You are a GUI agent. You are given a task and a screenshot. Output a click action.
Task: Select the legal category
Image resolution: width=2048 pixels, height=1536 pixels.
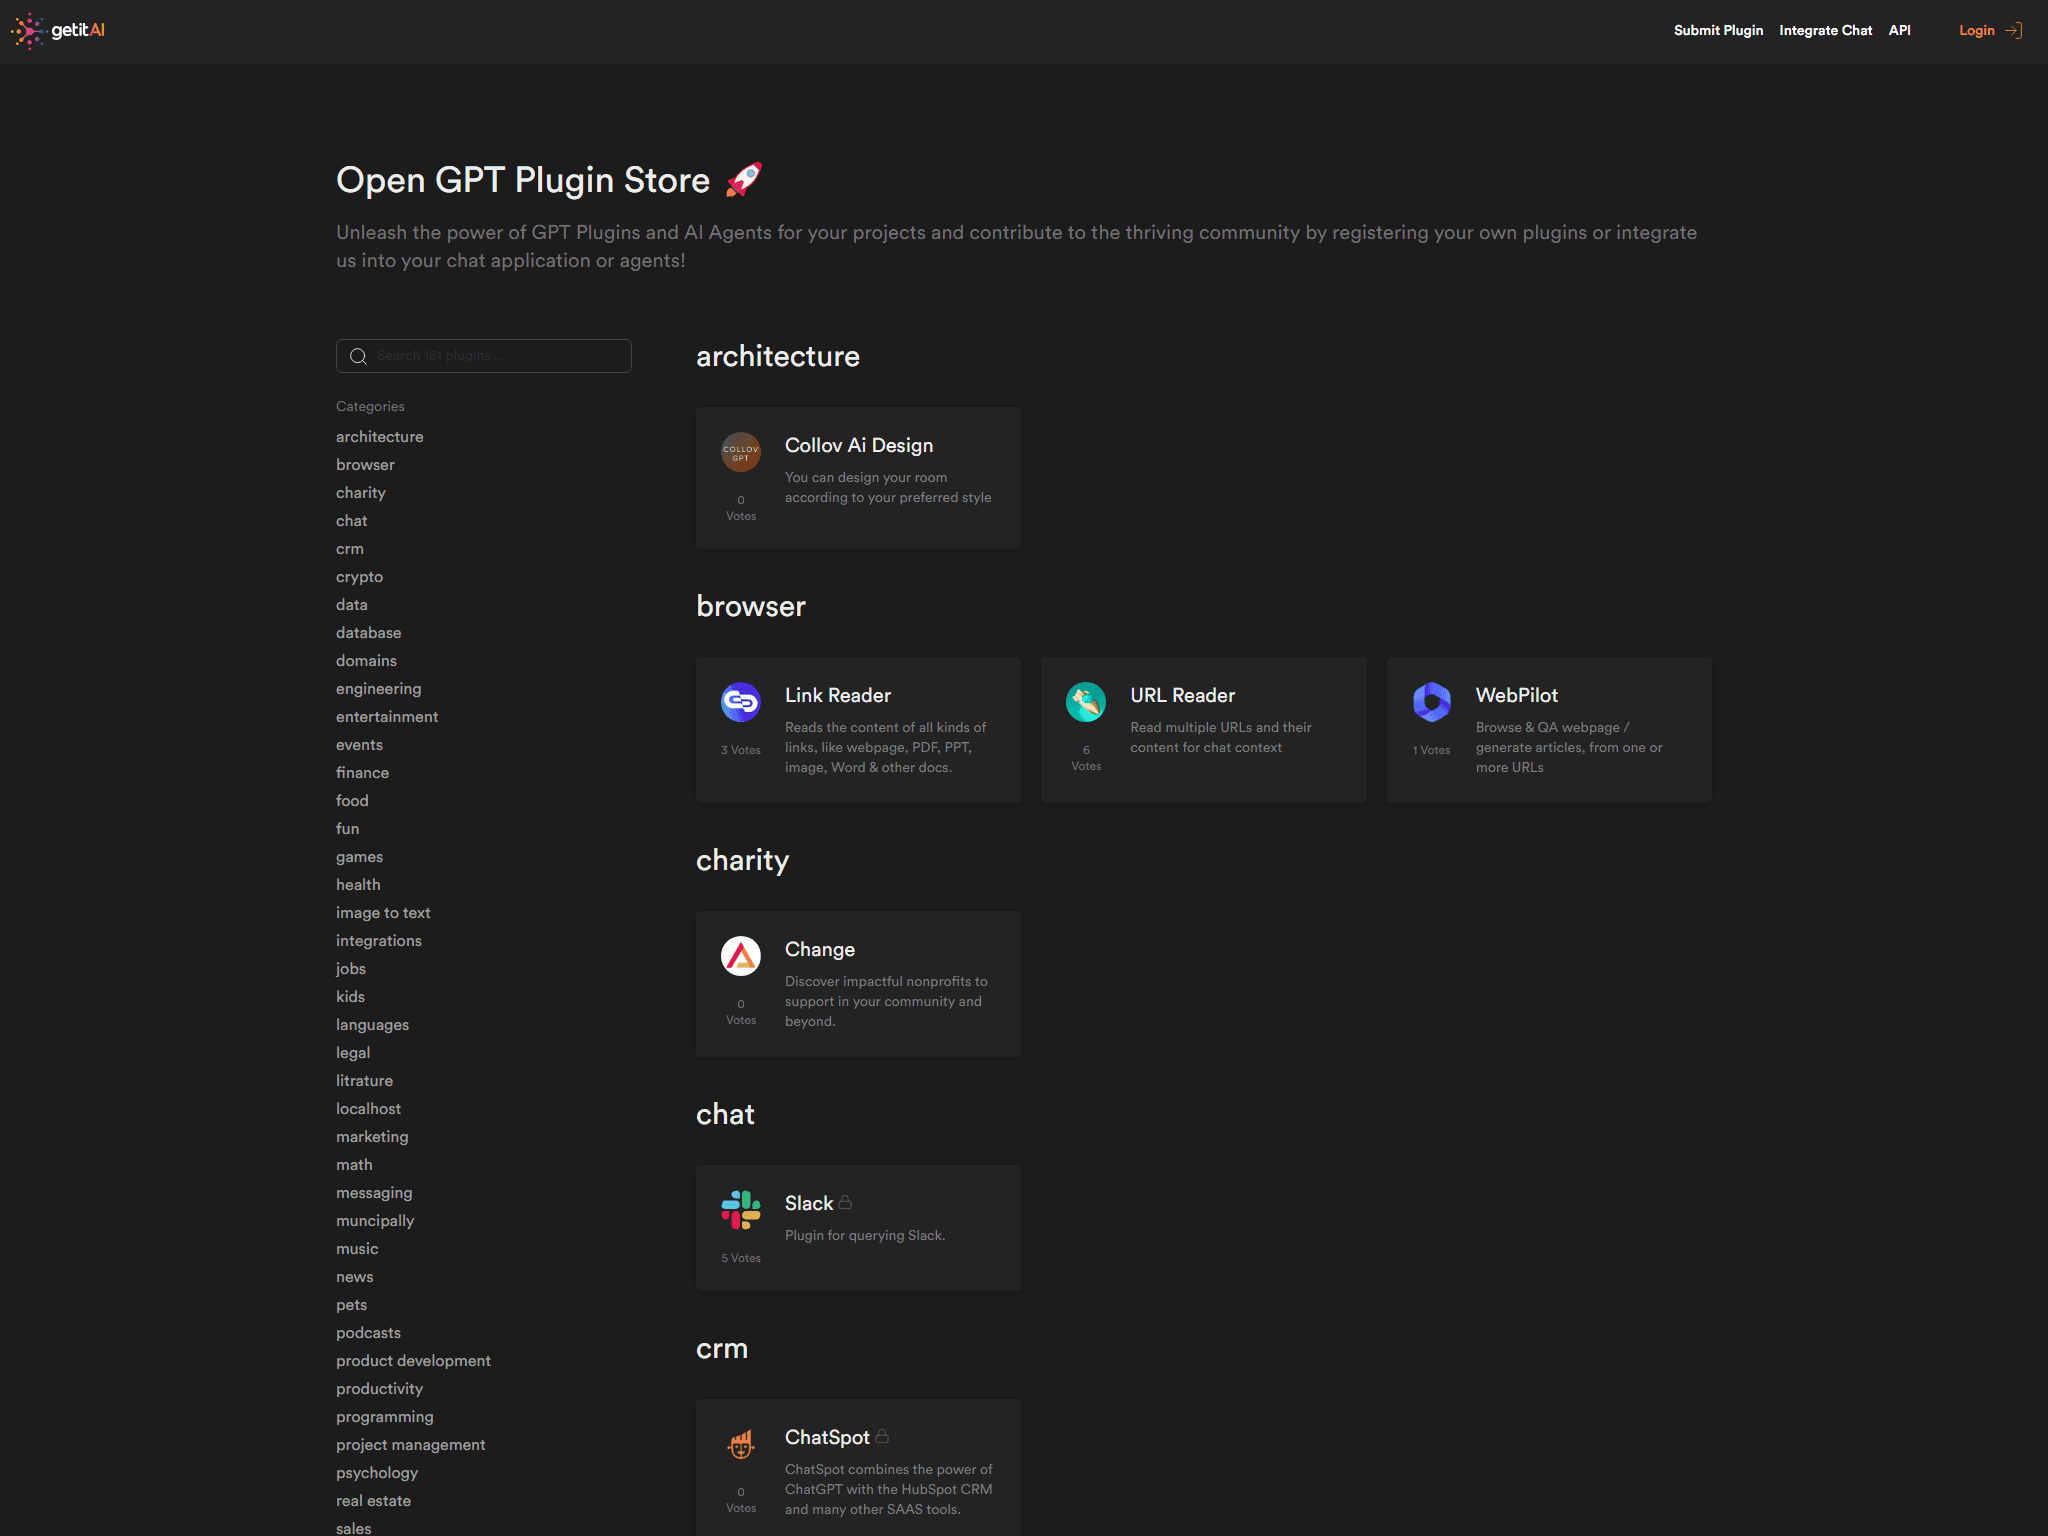point(353,1053)
